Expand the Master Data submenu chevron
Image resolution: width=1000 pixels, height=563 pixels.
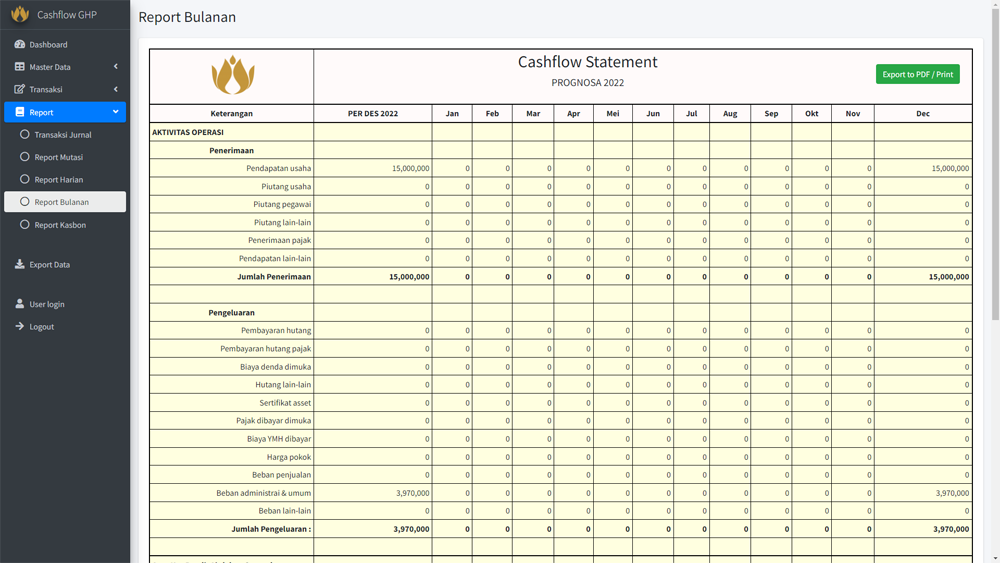(x=115, y=67)
